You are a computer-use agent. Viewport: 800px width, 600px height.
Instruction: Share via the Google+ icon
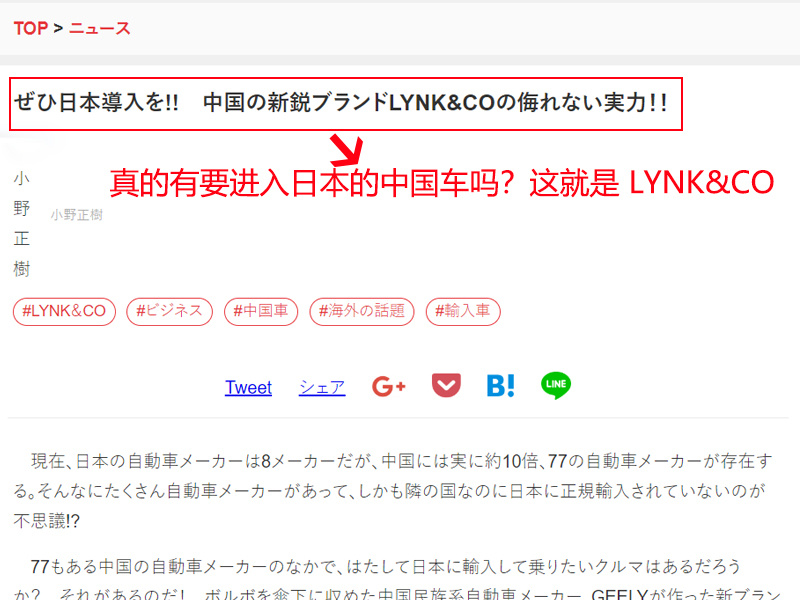(389, 386)
